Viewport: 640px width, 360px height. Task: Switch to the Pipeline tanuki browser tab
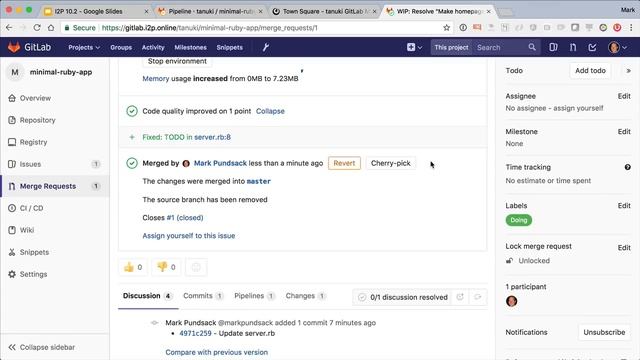[x=210, y=11]
